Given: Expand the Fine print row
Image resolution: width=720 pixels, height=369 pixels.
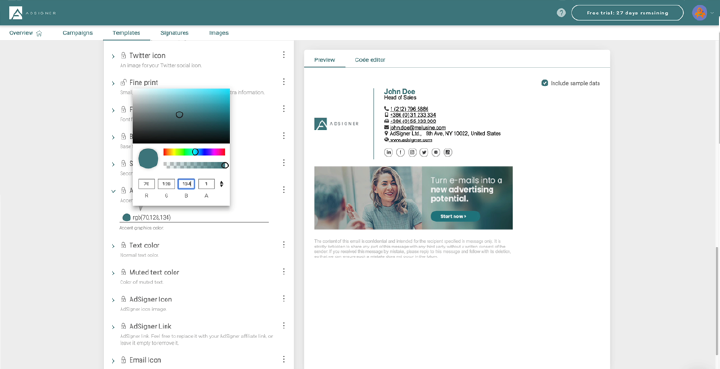Looking at the screenshot, I should [x=113, y=84].
